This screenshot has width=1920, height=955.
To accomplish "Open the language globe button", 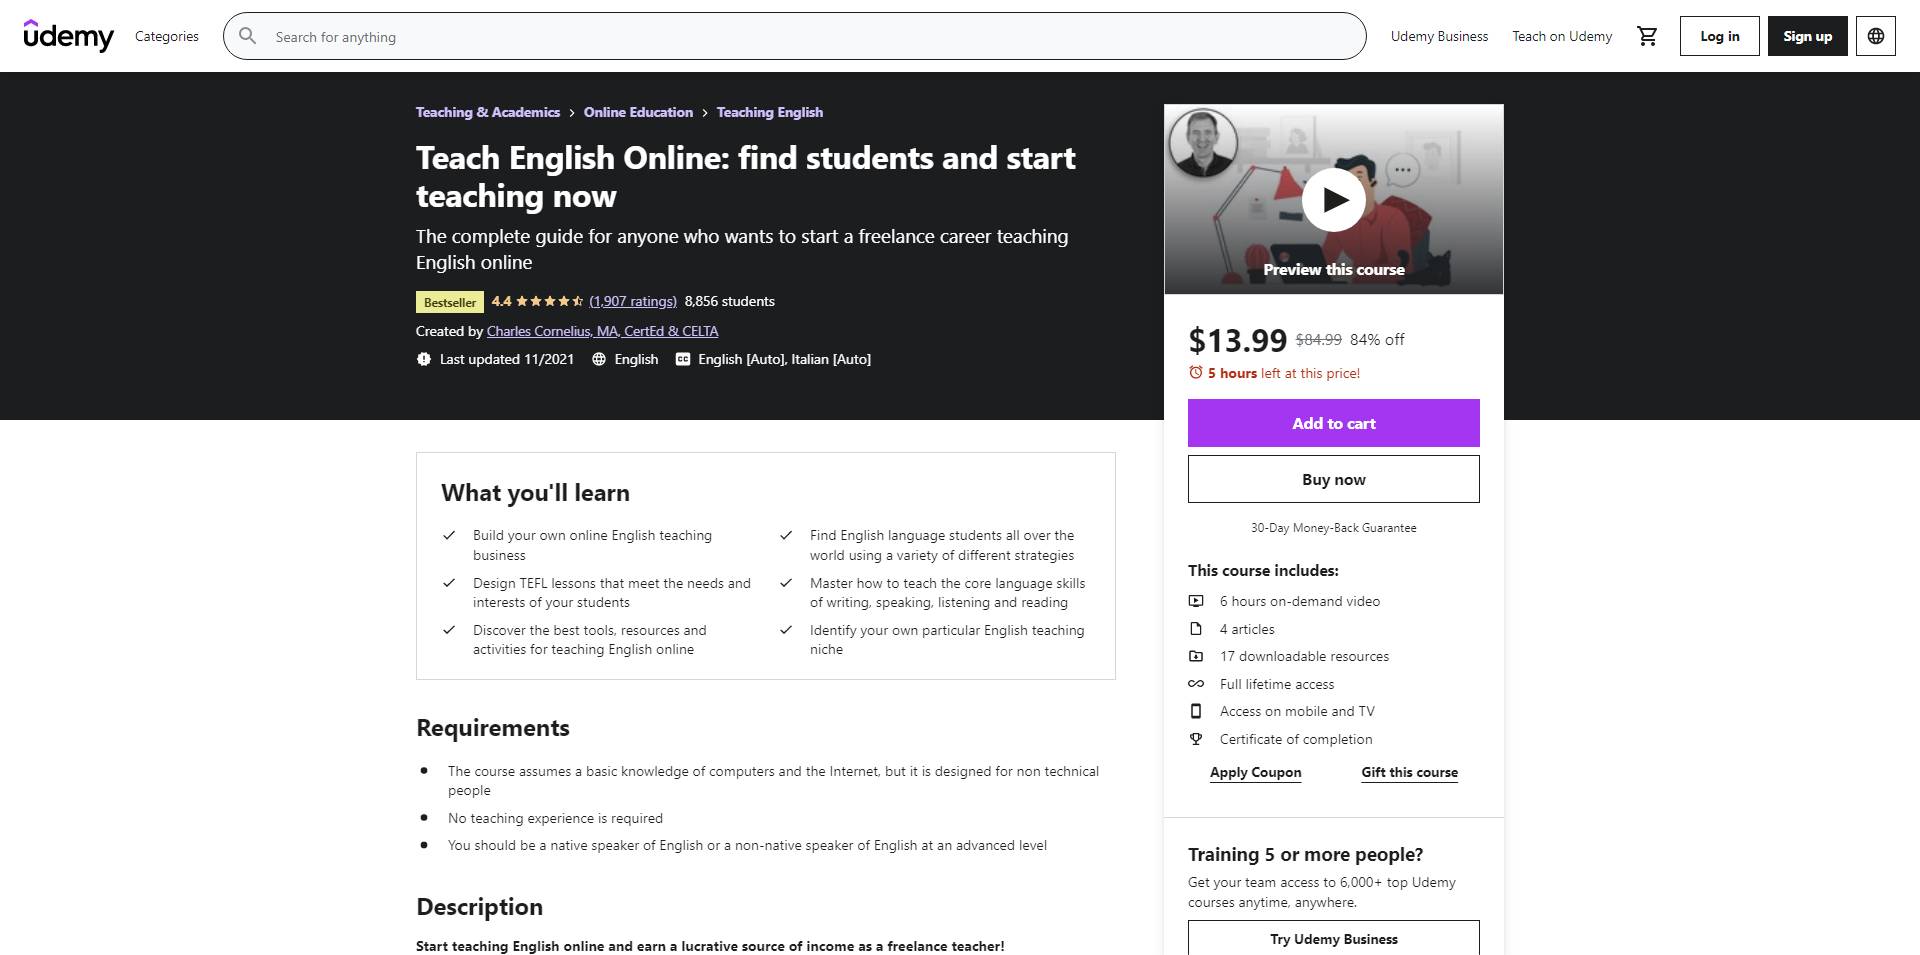I will [x=1875, y=36].
